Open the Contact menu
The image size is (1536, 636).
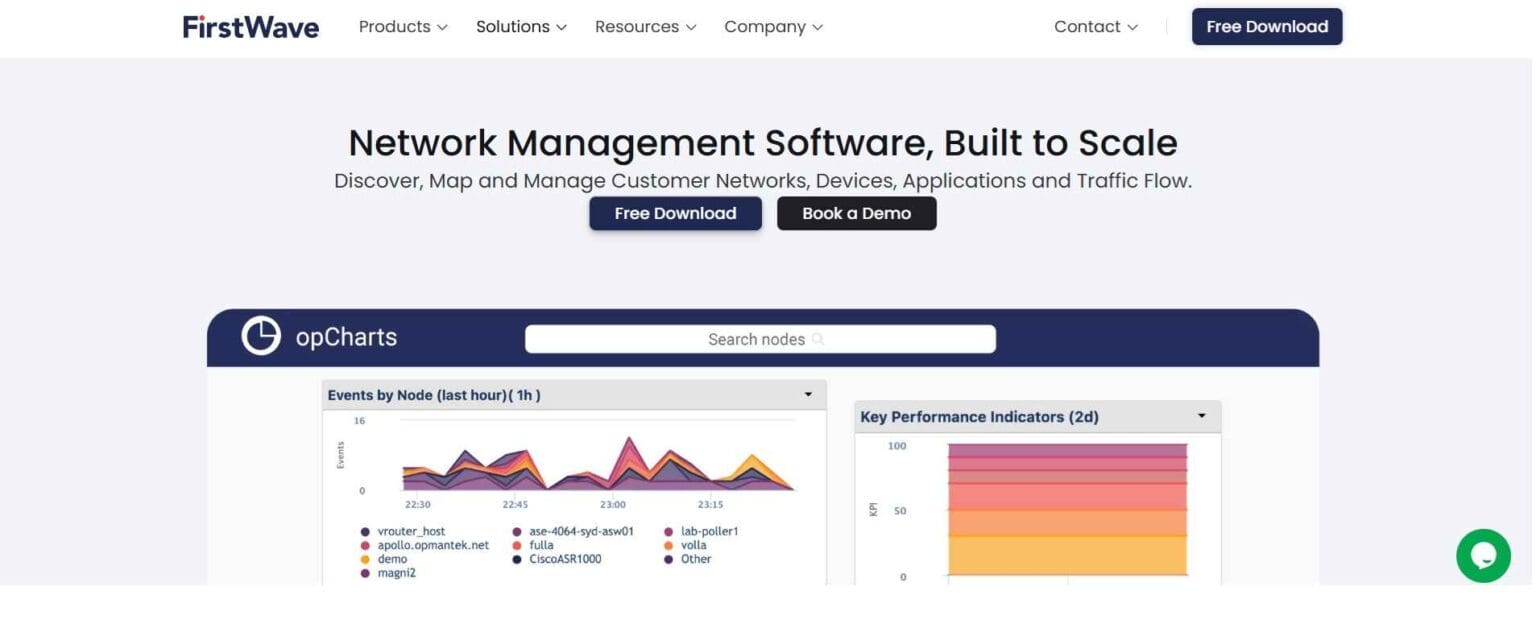pyautogui.click(x=1095, y=27)
